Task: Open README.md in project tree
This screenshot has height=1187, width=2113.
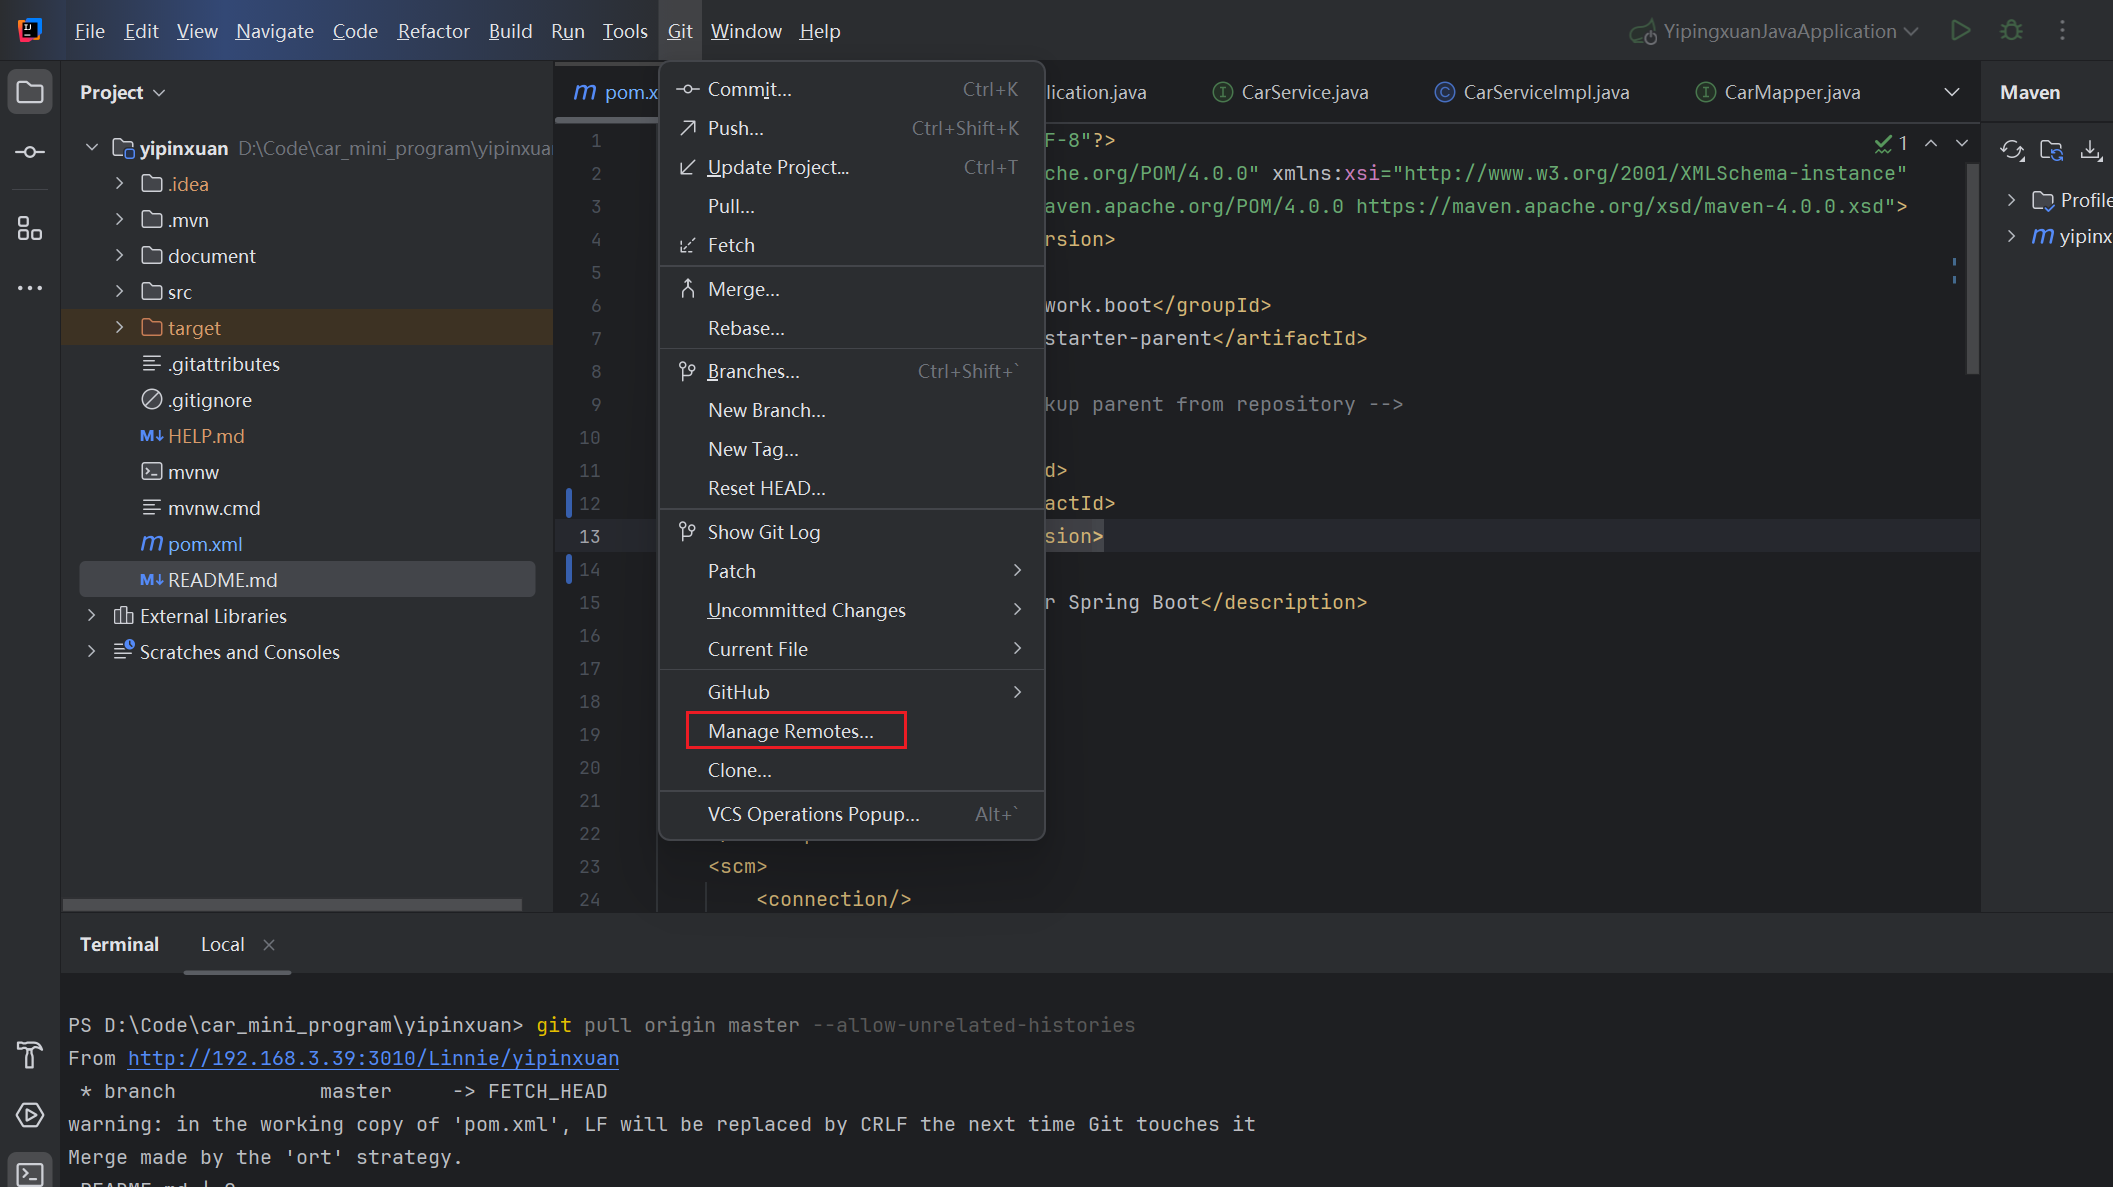Action: [222, 580]
